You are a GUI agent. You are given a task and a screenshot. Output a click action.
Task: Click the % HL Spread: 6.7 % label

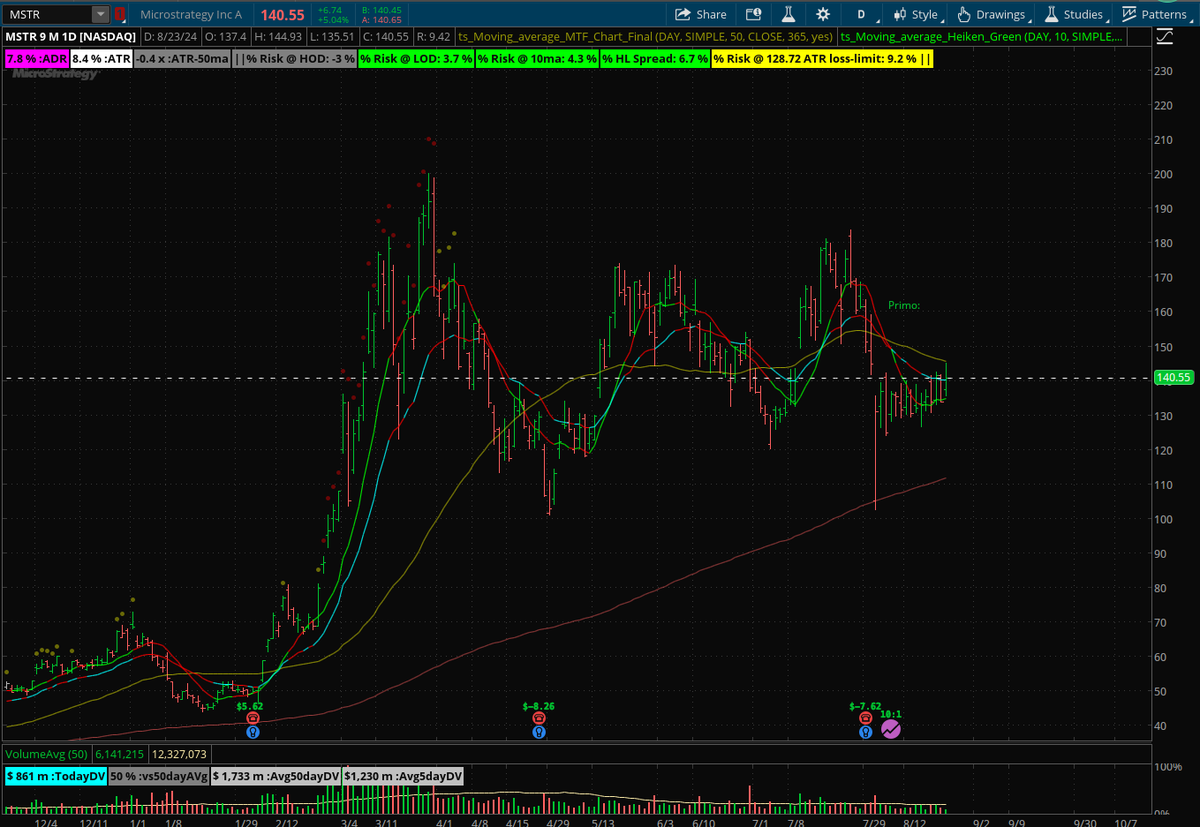655,59
